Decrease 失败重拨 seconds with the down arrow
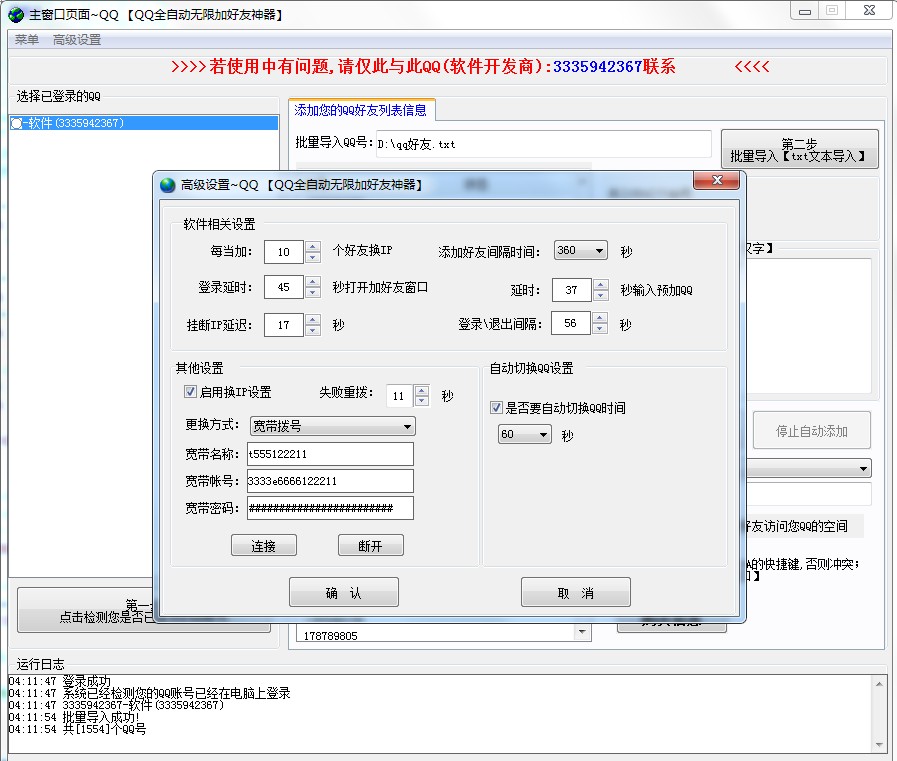Viewport: 897px width, 761px height. [x=422, y=401]
